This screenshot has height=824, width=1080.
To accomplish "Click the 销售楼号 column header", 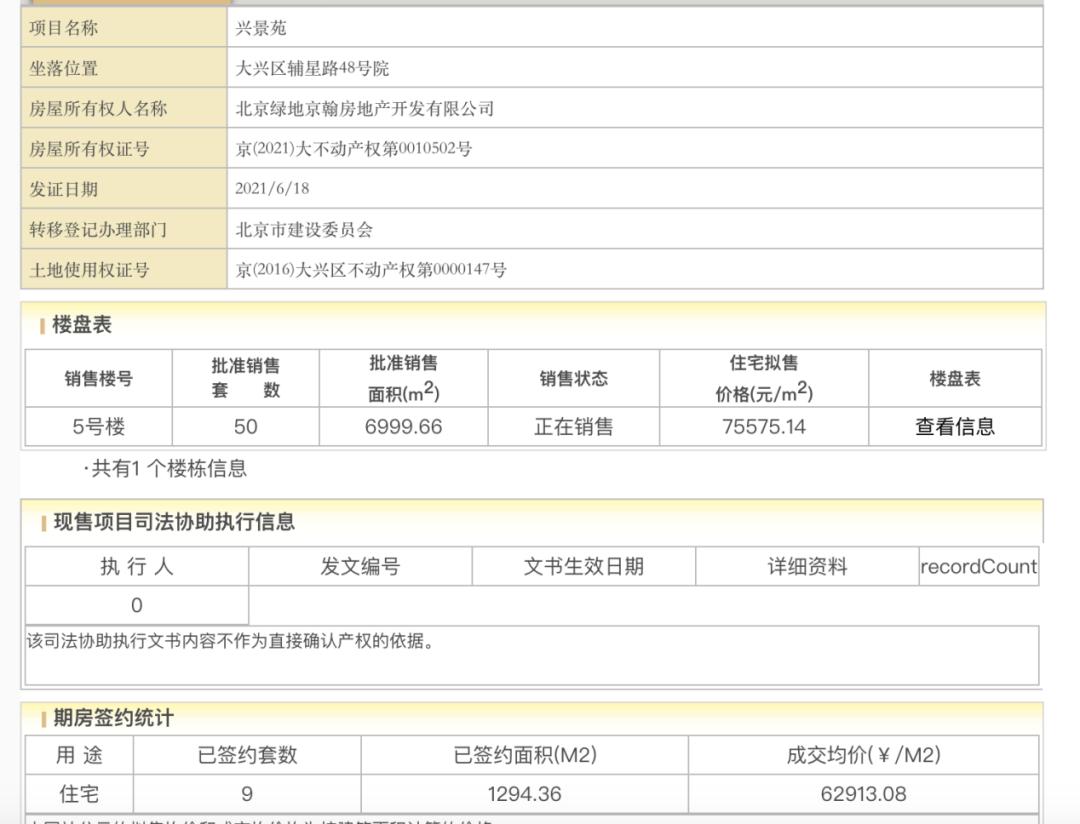I will [98, 378].
